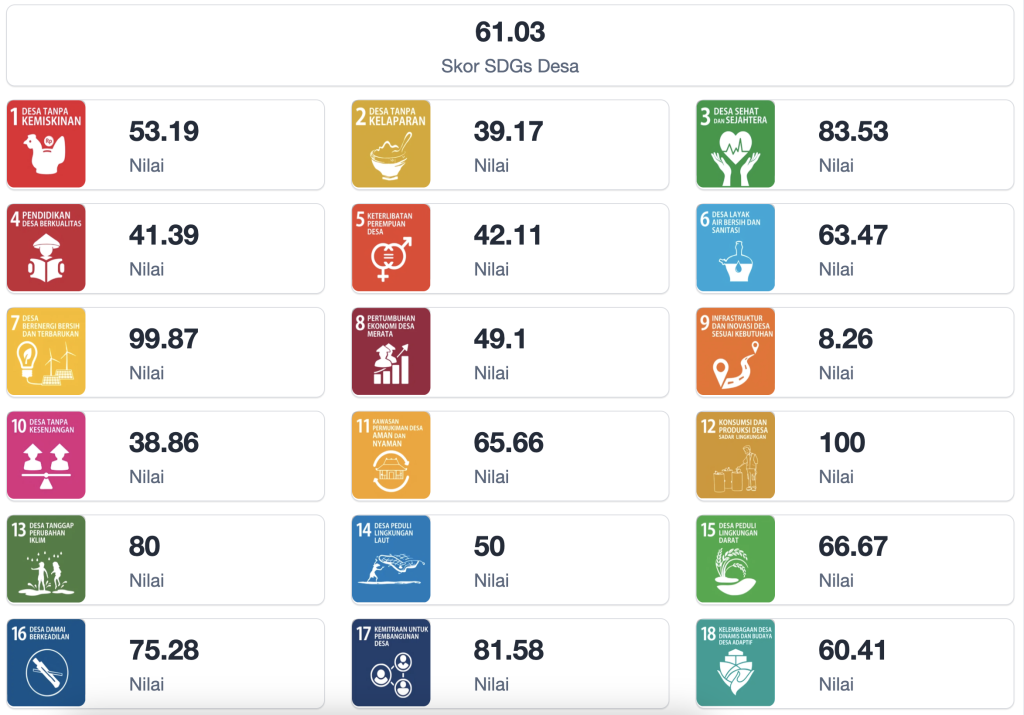Click the Pendidikan Desa Berkualitas icon
Viewport: 1024px width, 715px height.
click(46, 248)
